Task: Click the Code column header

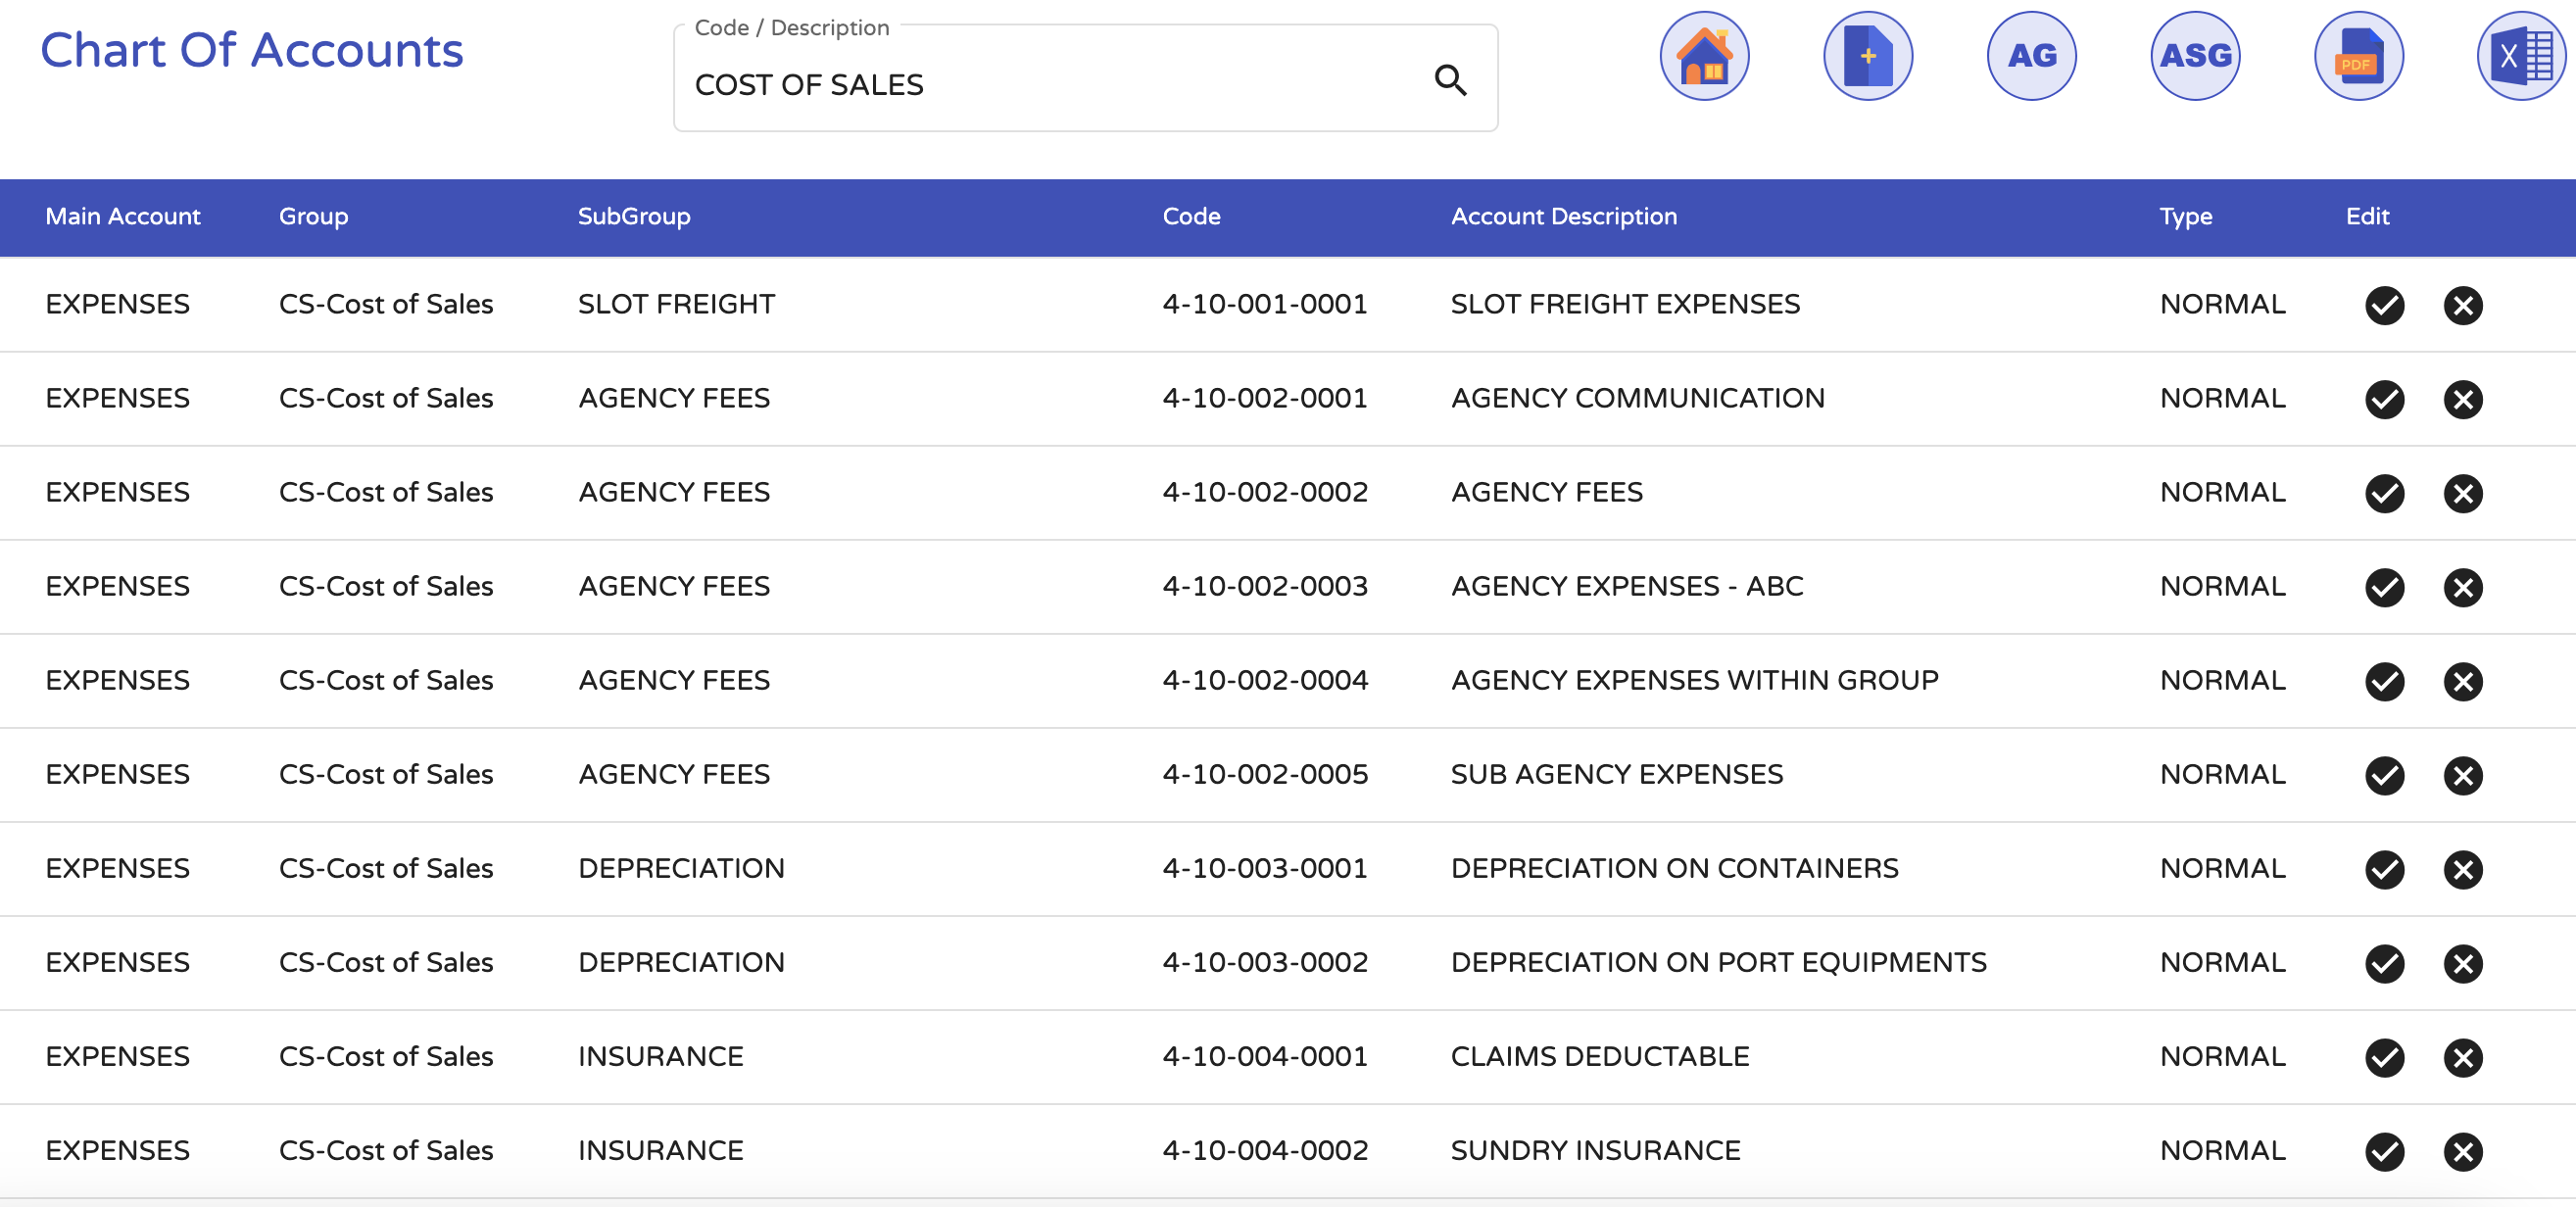Action: 1191,216
